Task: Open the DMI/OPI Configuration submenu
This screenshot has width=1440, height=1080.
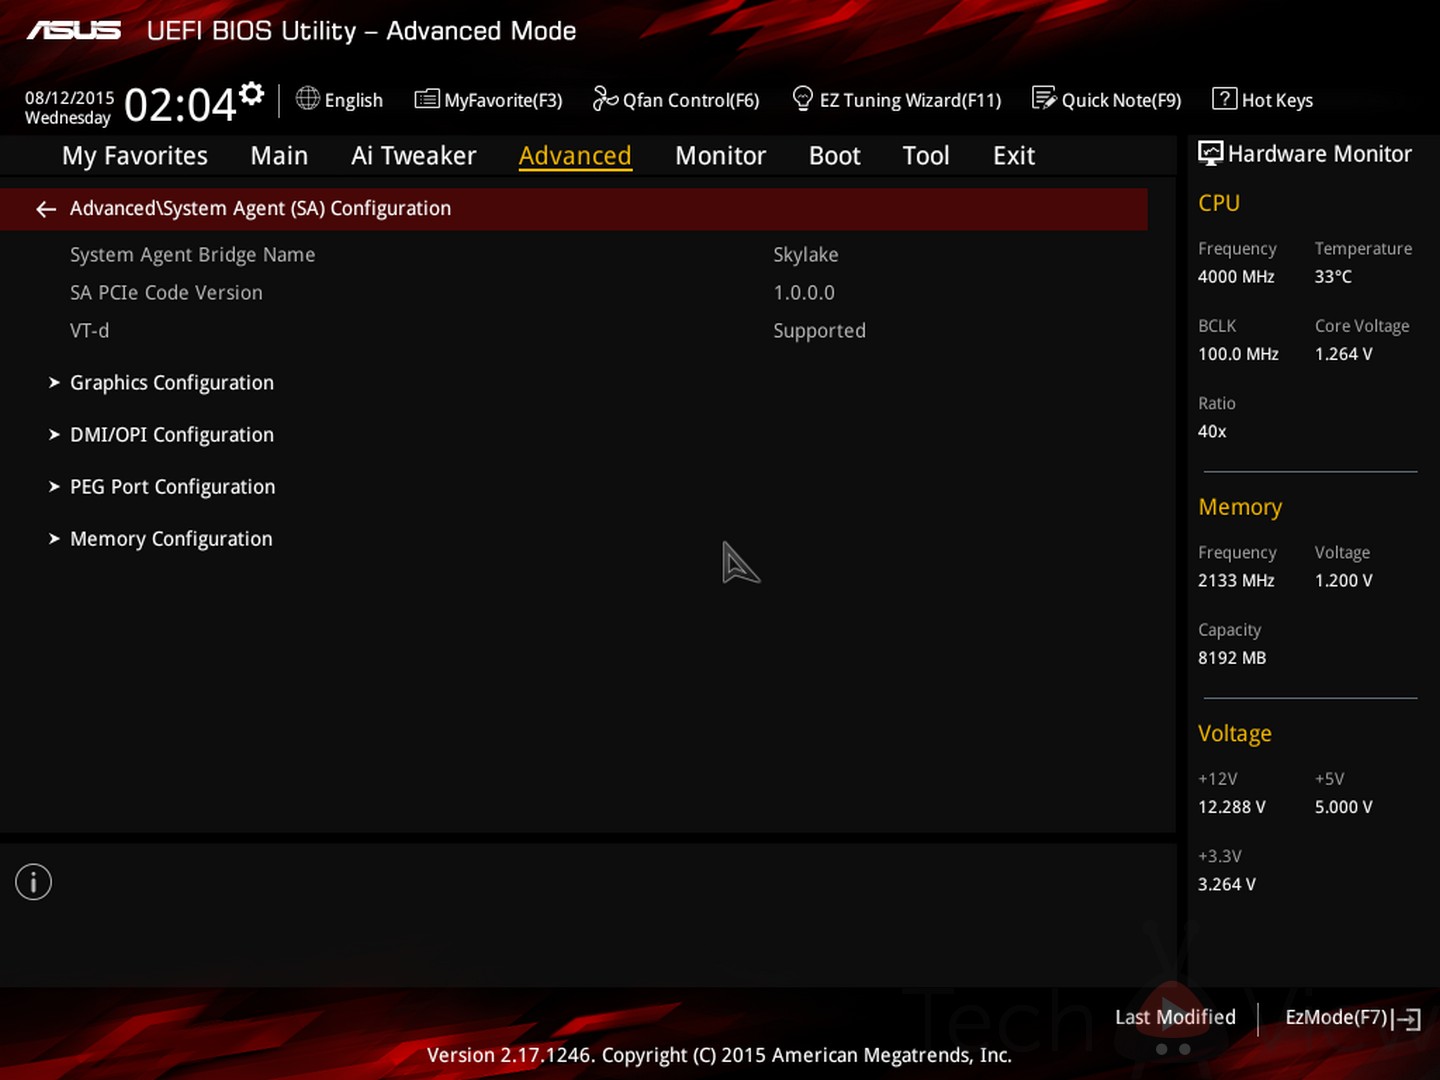Action: (x=172, y=435)
